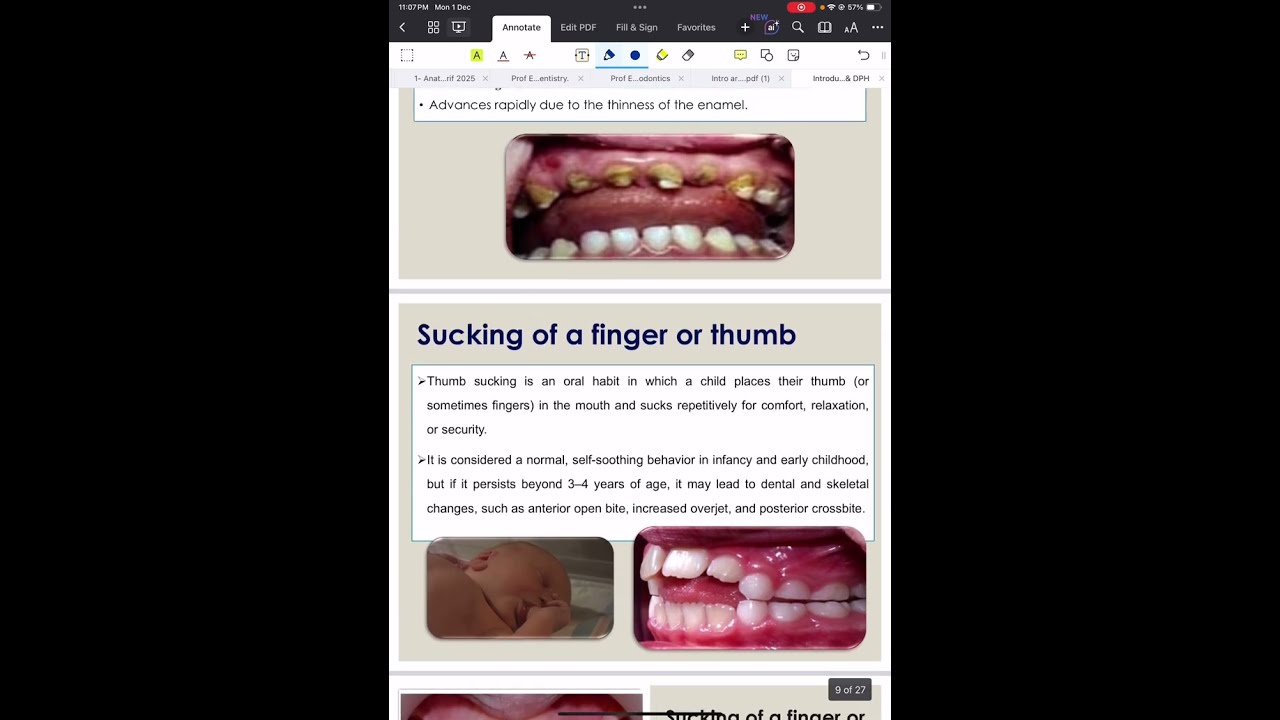Select the text highlight tool
Screen dimensions: 1280x720
(477, 55)
